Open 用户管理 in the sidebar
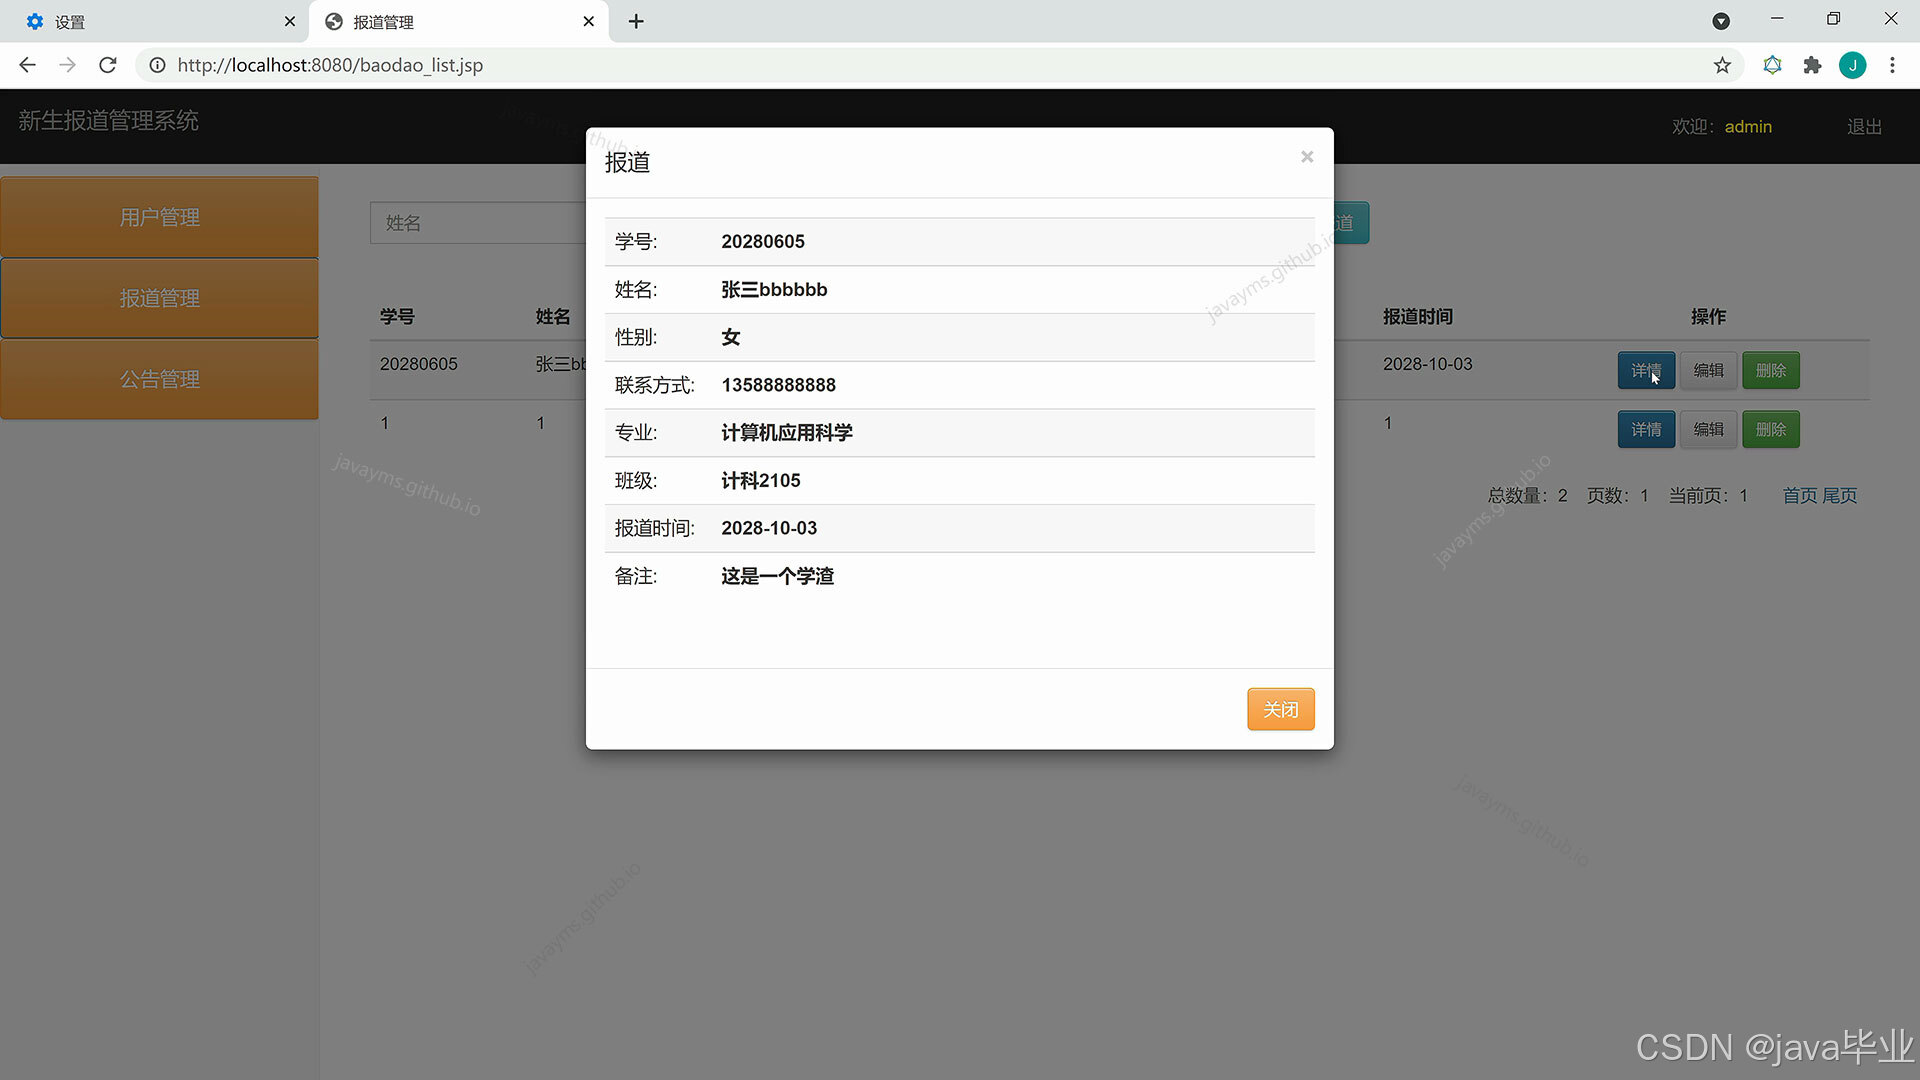Viewport: 1920px width, 1080px height. pyautogui.click(x=159, y=217)
